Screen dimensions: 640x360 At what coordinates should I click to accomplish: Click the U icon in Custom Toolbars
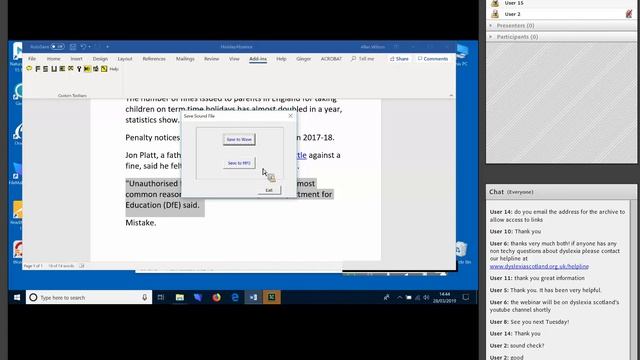pos(54,69)
